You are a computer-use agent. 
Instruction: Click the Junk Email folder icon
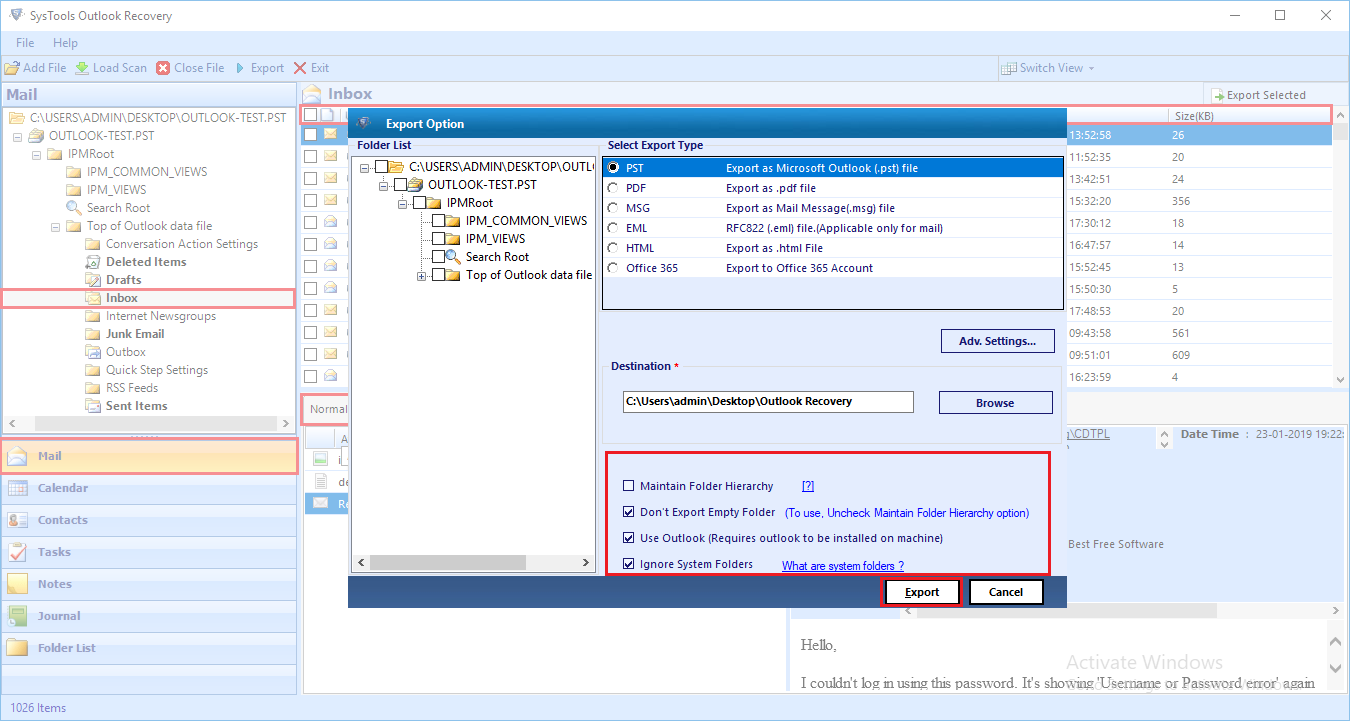[93, 334]
